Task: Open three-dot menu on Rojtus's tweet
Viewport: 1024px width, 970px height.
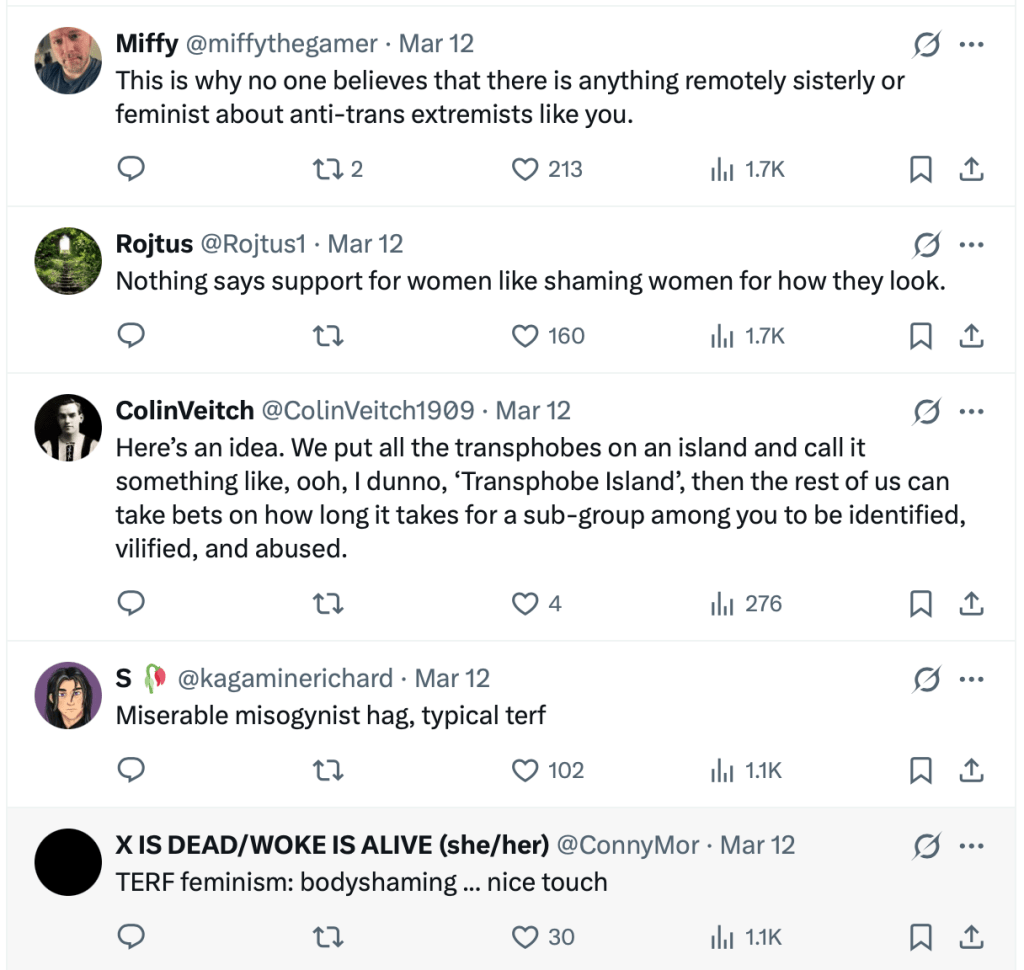Action: tap(971, 245)
